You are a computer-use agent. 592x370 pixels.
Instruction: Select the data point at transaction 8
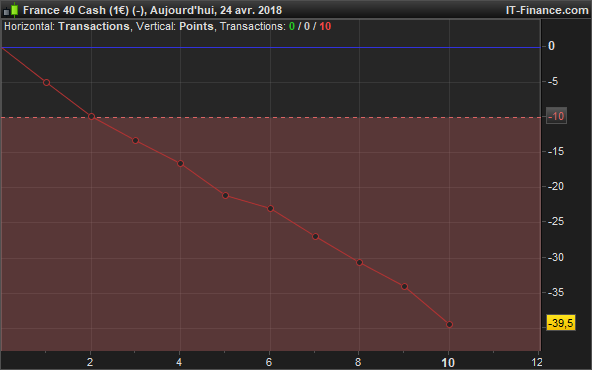(x=359, y=262)
